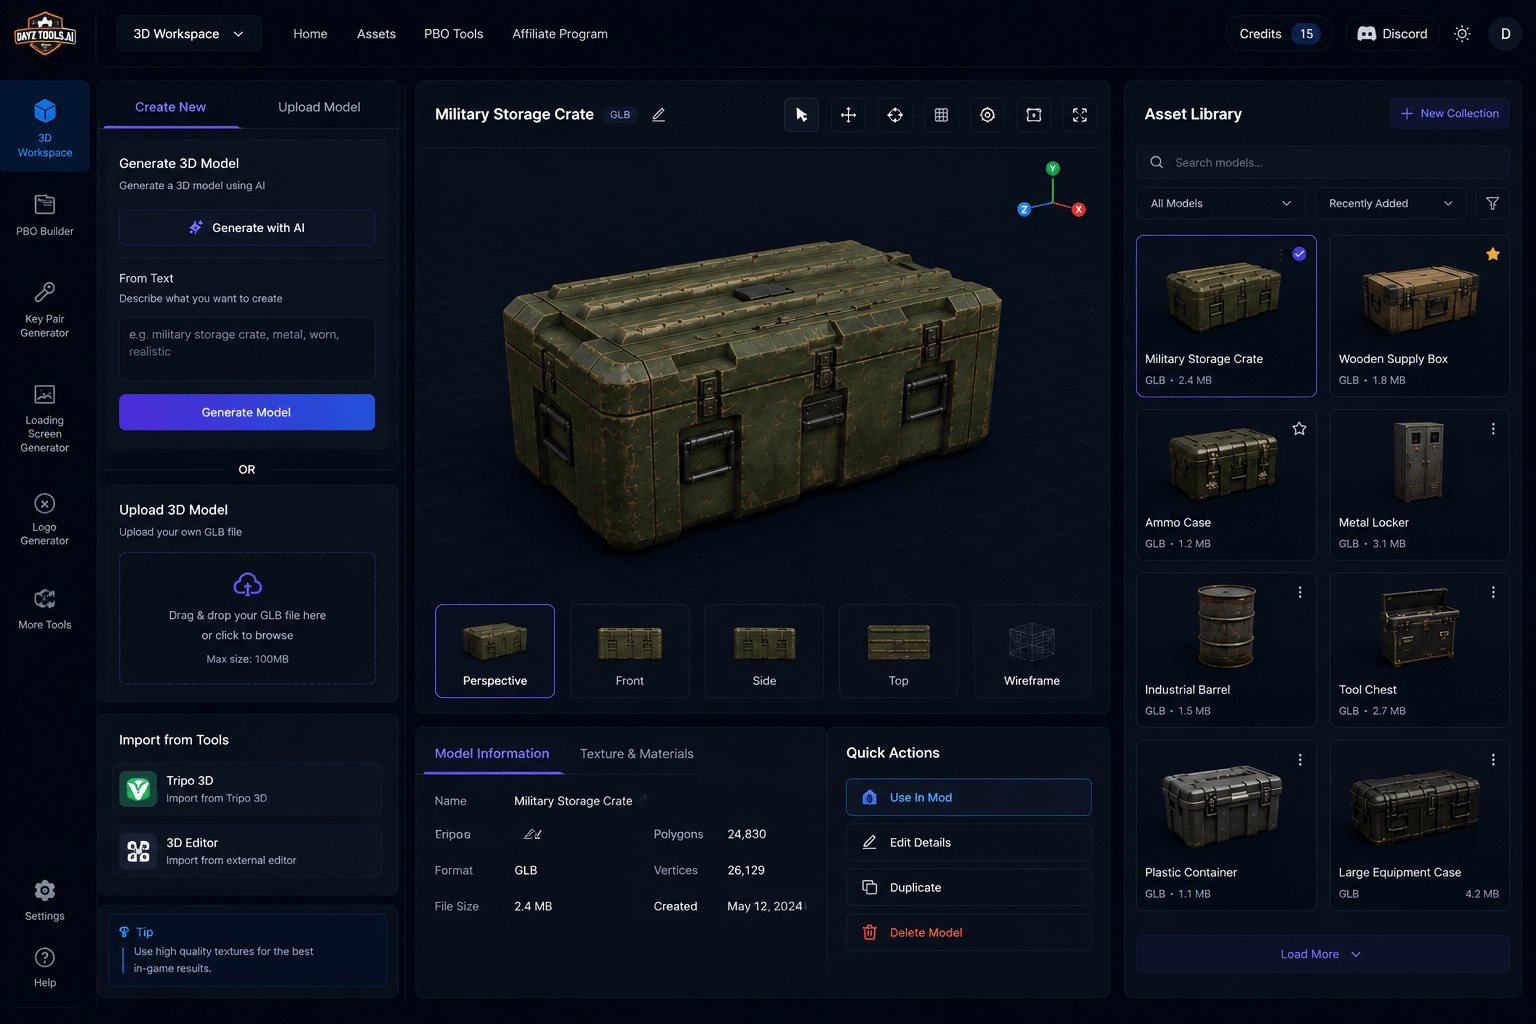Select the Side view thumbnail
The width and height of the screenshot is (1536, 1024).
(764, 651)
